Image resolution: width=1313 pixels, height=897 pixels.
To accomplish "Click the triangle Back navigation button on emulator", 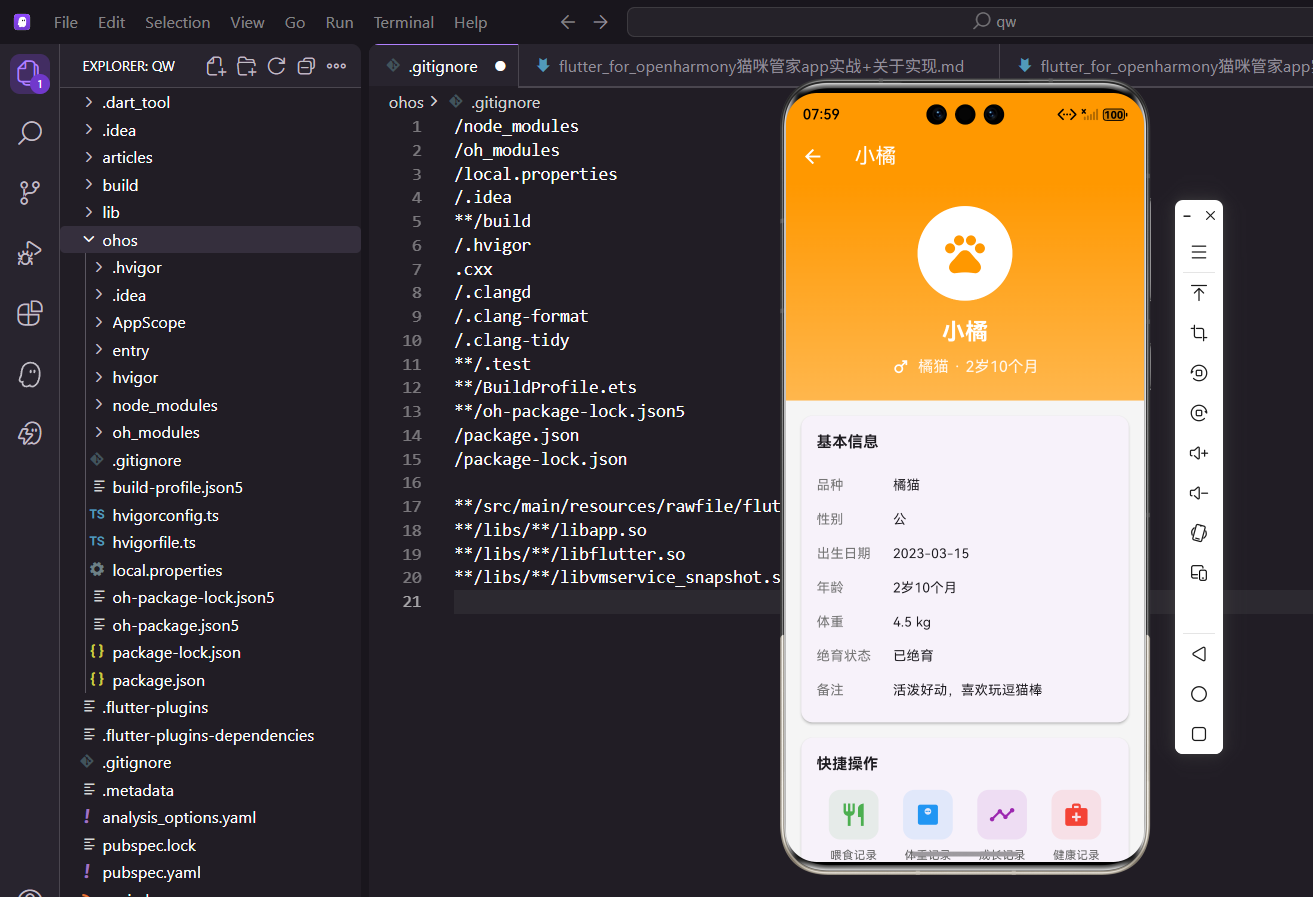I will coord(1199,654).
